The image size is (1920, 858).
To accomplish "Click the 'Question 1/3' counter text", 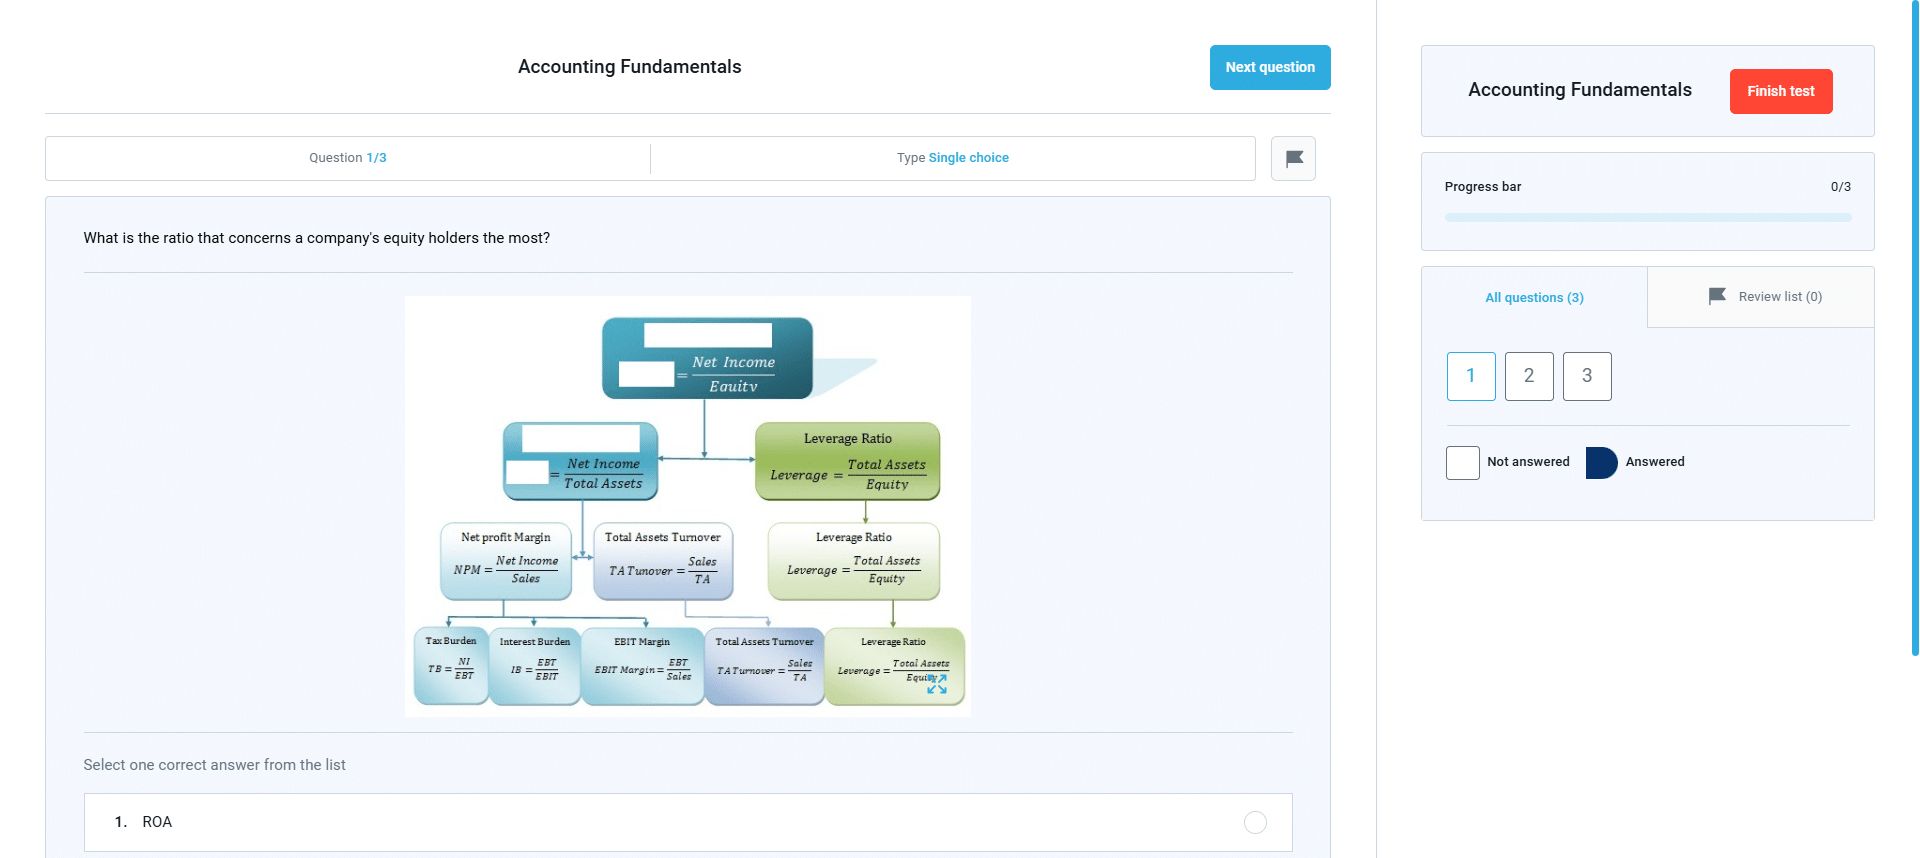I will point(348,158).
